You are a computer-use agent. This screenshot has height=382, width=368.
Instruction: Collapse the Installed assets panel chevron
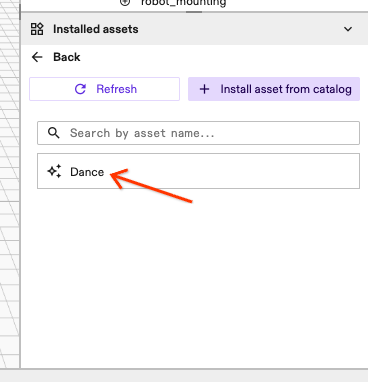tap(348, 29)
